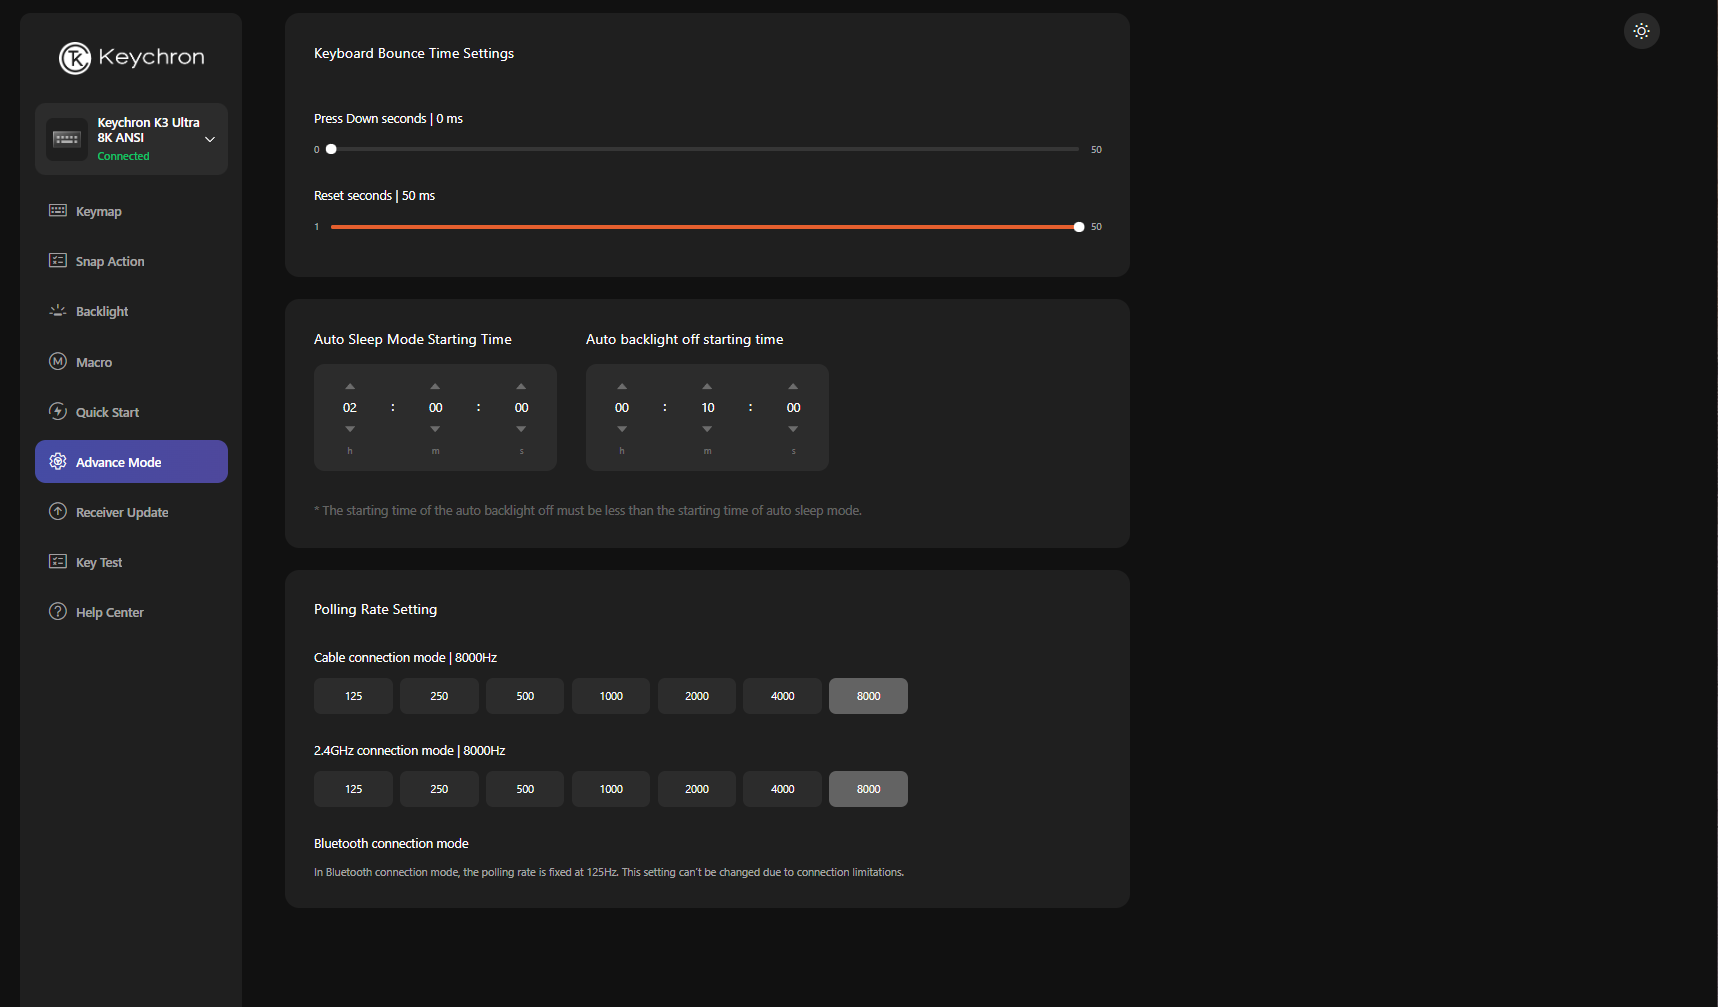Toggle light theme with the sun icon
Screen dimensions: 1718x1007
1642,31
